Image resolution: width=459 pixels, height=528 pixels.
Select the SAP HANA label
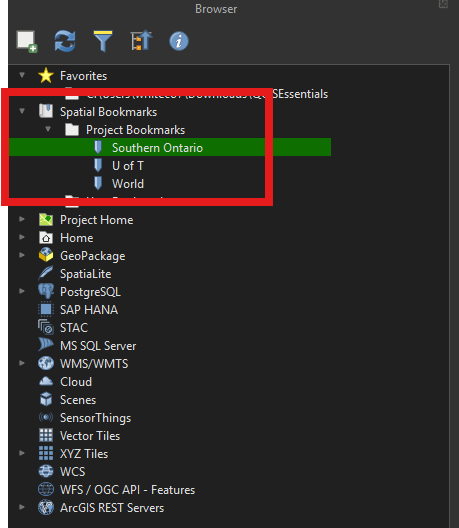point(89,310)
